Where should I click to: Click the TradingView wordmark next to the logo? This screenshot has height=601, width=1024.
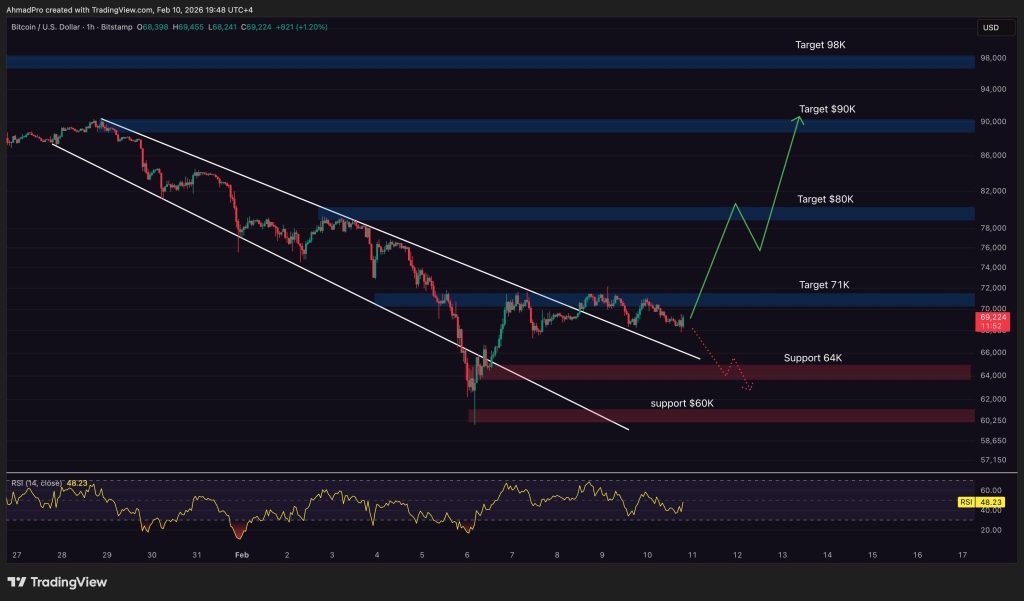click(70, 580)
